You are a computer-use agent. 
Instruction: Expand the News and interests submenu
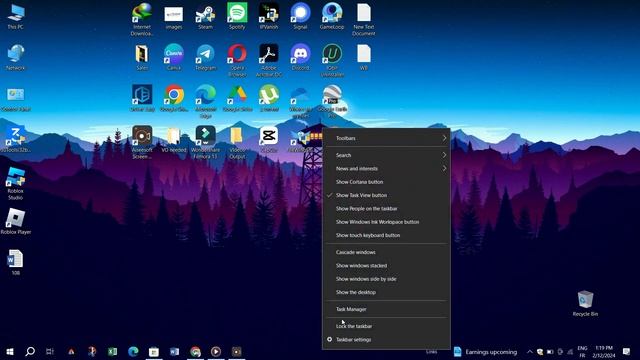pyautogui.click(x=386, y=169)
